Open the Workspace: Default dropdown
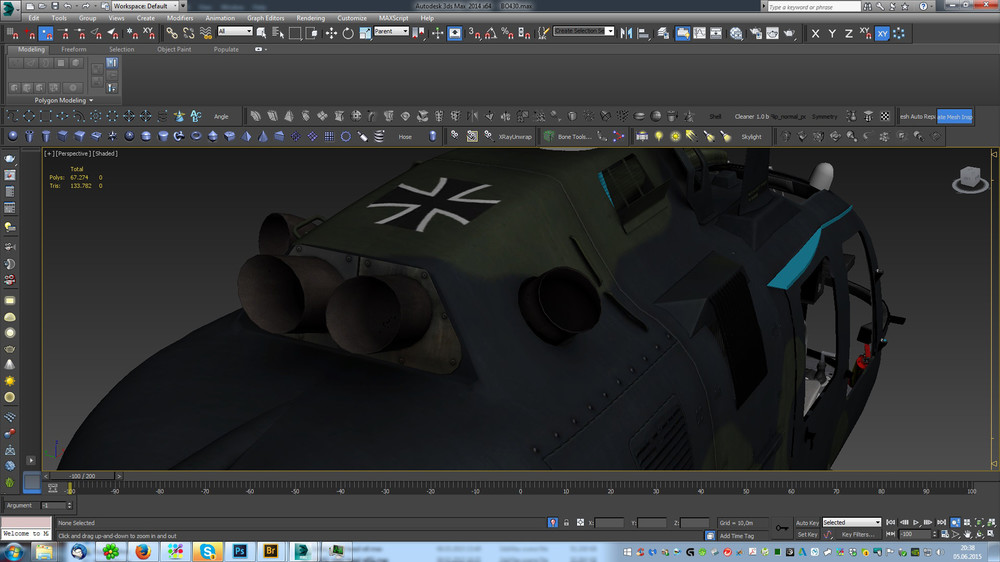The width and height of the screenshot is (1000, 562). coord(145,6)
